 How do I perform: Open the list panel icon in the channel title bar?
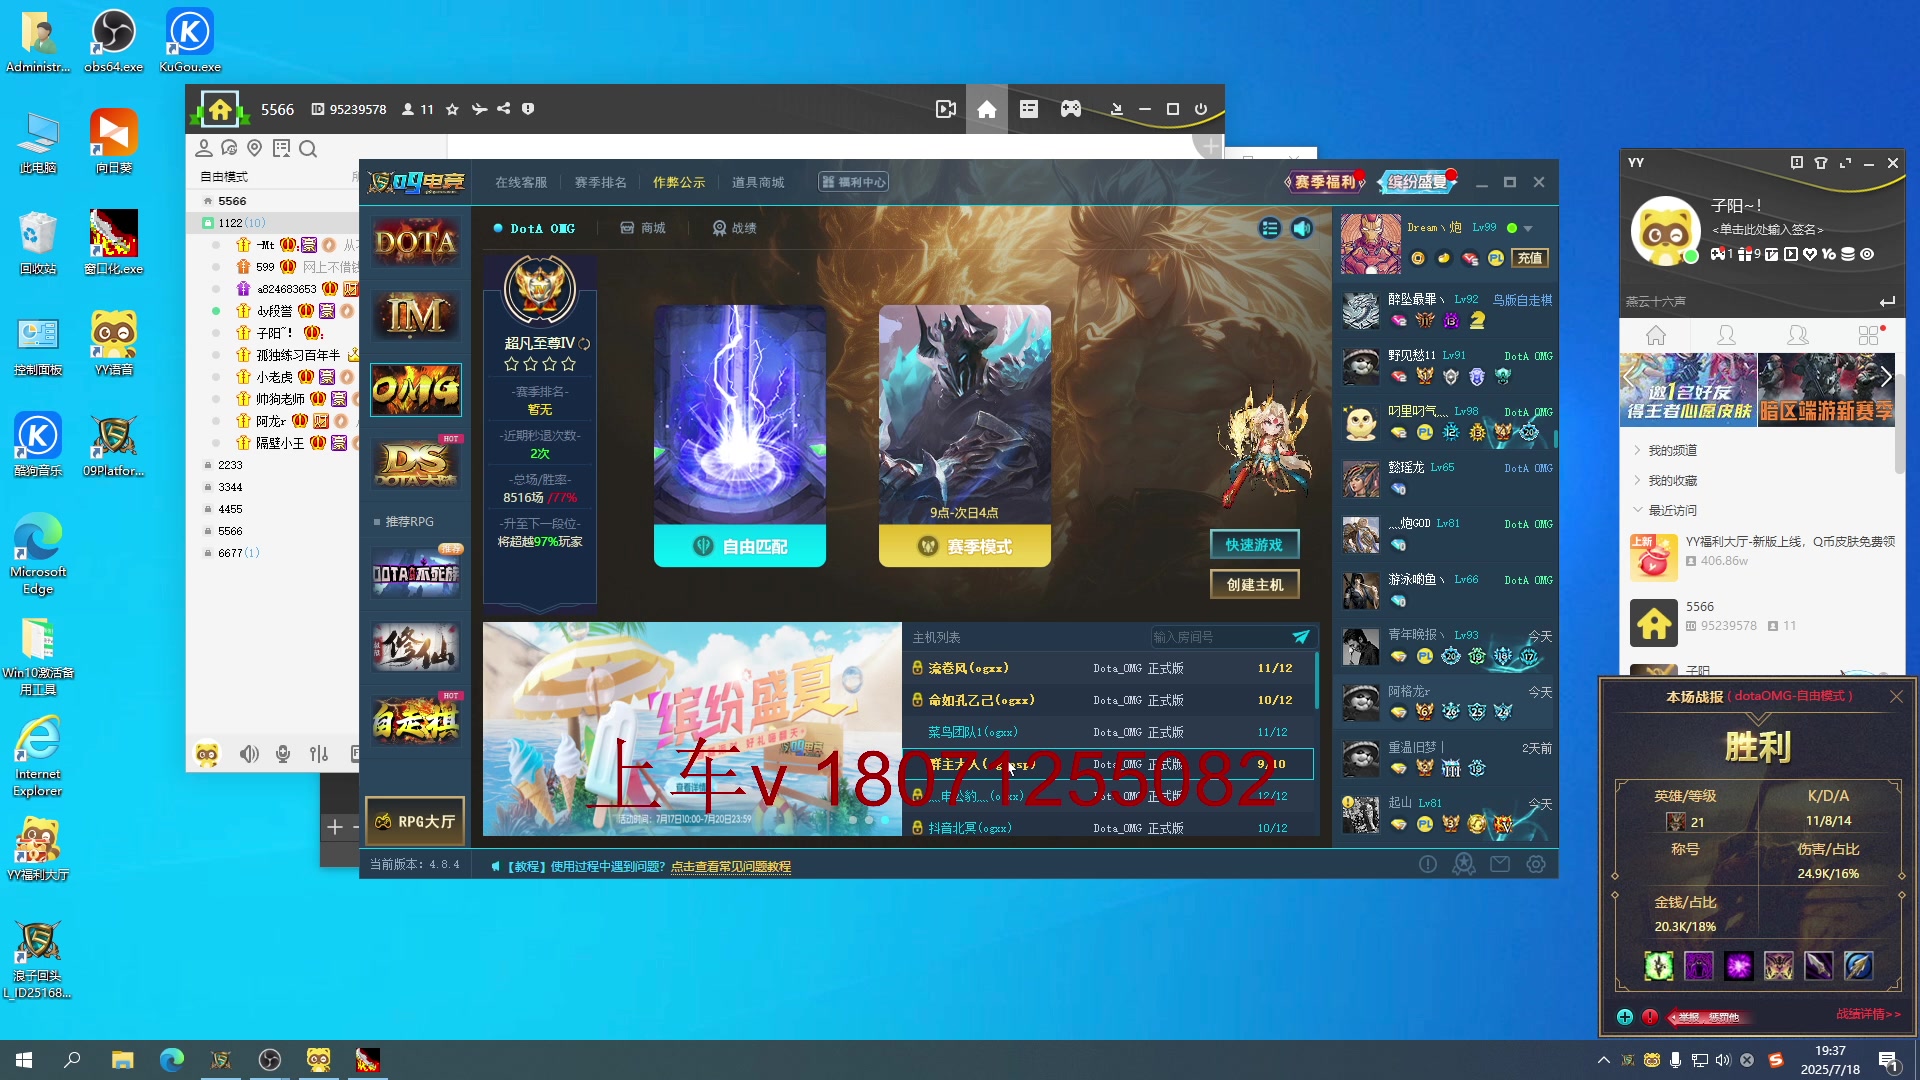pyautogui.click(x=1029, y=109)
